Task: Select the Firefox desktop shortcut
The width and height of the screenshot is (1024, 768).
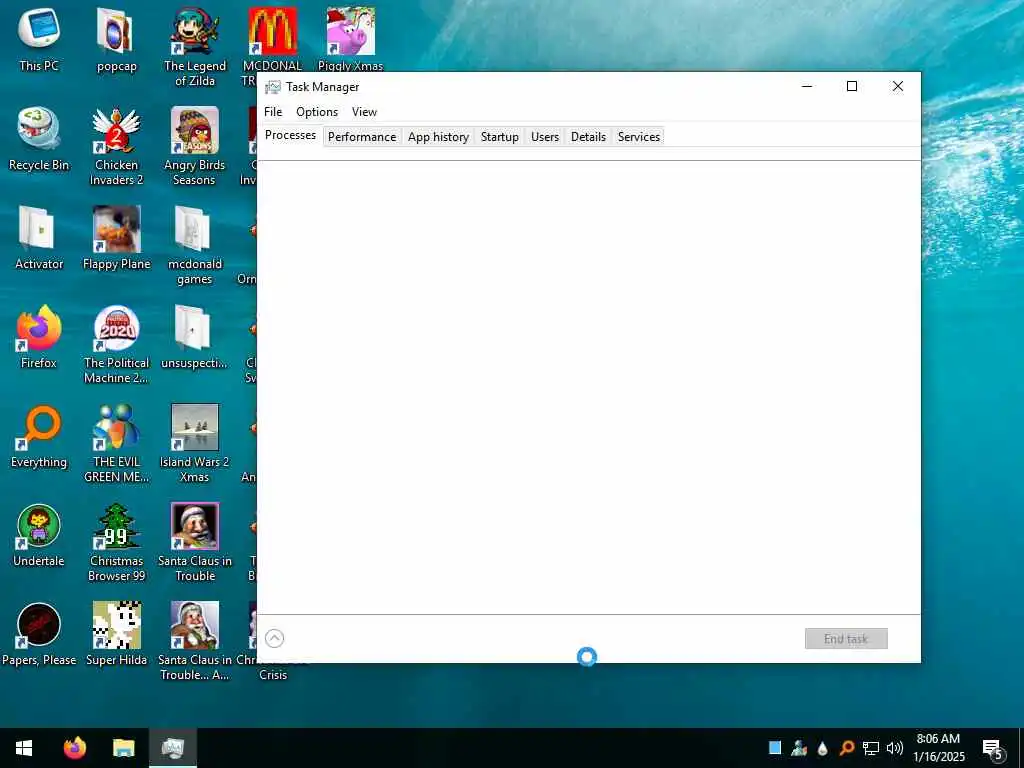Action: 39,337
